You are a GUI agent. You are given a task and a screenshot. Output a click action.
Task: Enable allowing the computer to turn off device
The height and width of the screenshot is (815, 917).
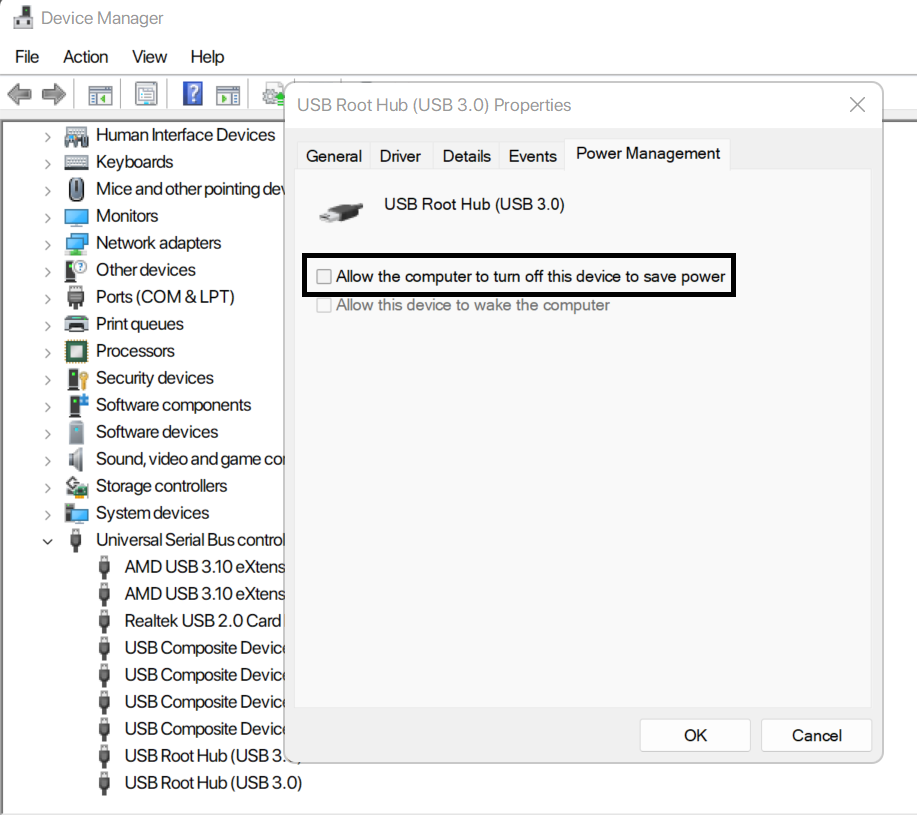point(322,274)
